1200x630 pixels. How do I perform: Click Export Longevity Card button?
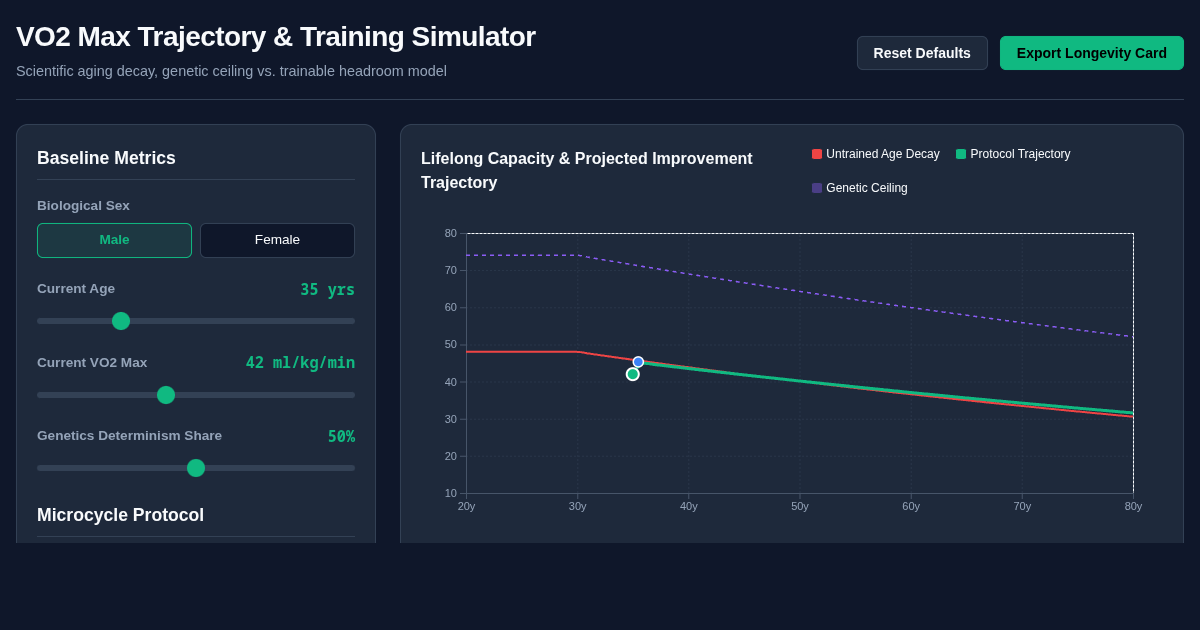(1092, 53)
